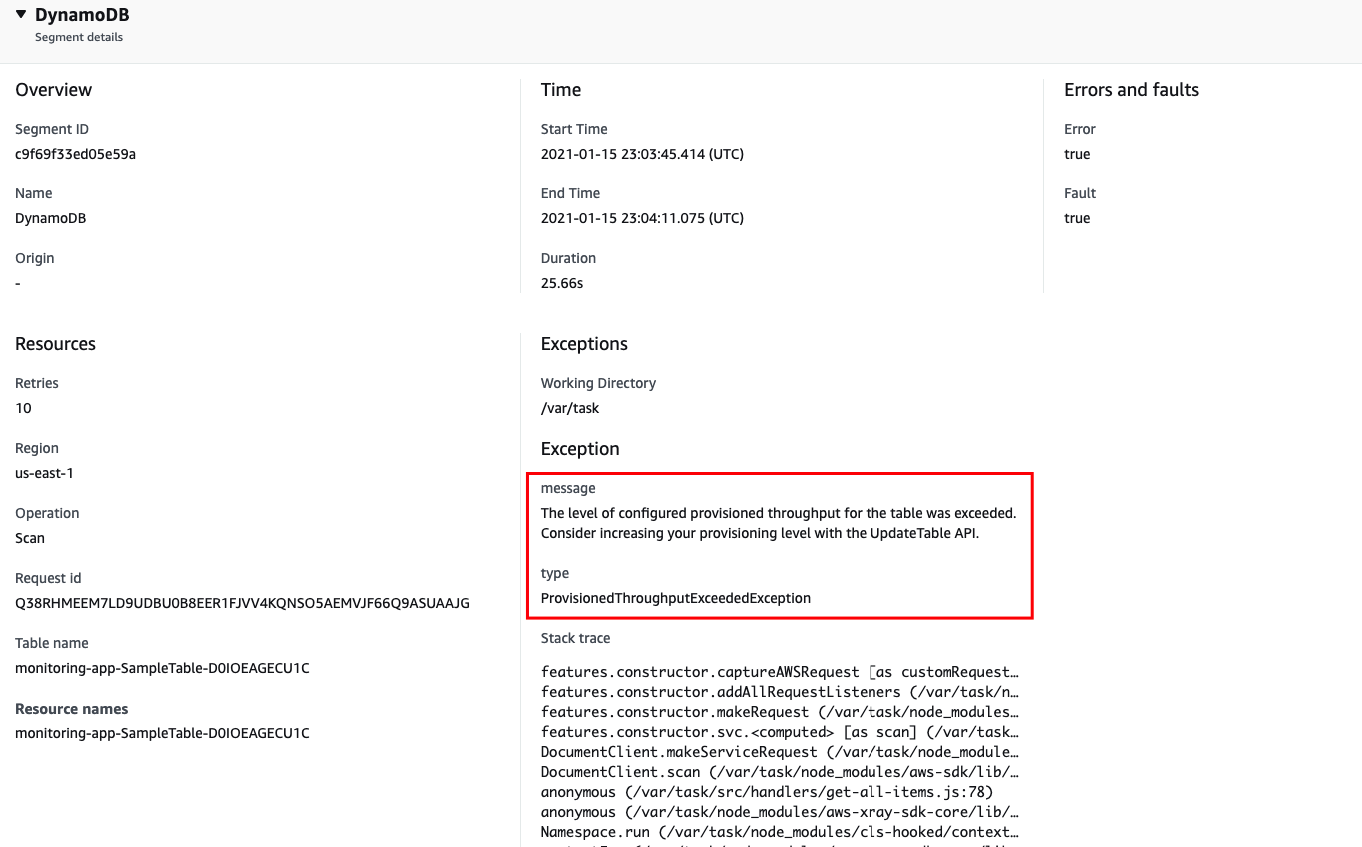Select the features.constructor.makeRequest stack trace line
1362x847 pixels.
[780, 712]
